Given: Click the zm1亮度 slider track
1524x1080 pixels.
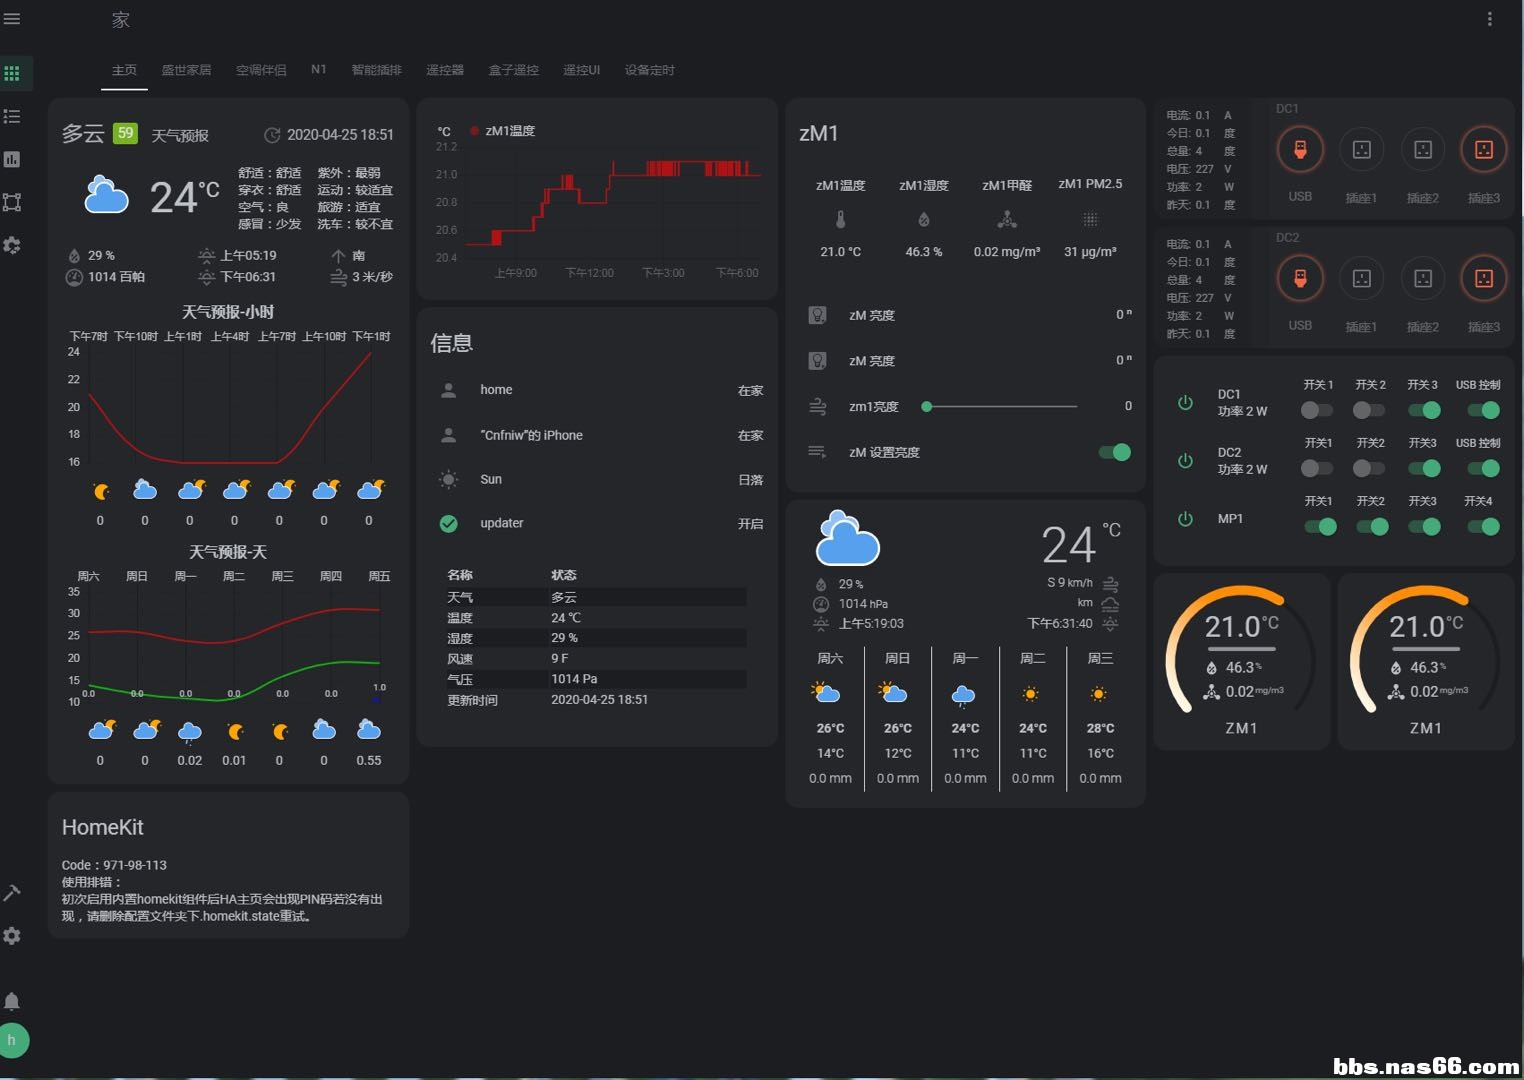Looking at the screenshot, I should coord(1002,407).
